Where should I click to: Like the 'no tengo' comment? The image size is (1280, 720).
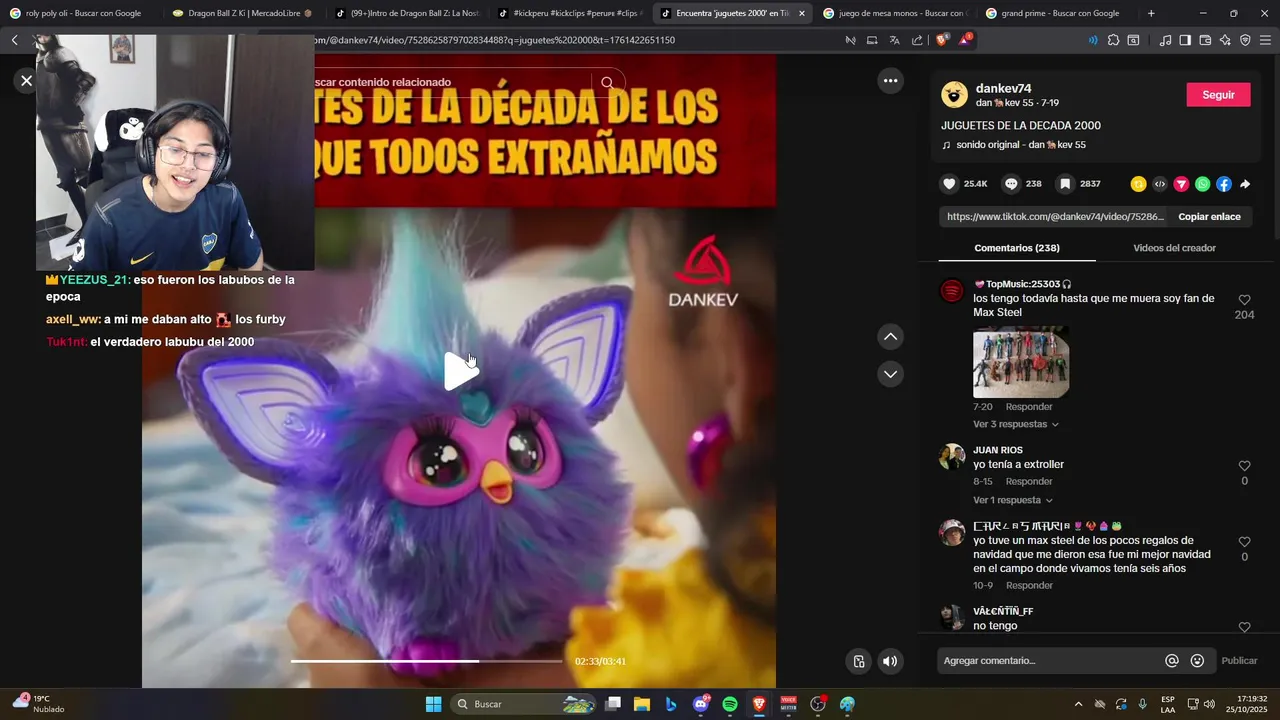[x=1244, y=627]
